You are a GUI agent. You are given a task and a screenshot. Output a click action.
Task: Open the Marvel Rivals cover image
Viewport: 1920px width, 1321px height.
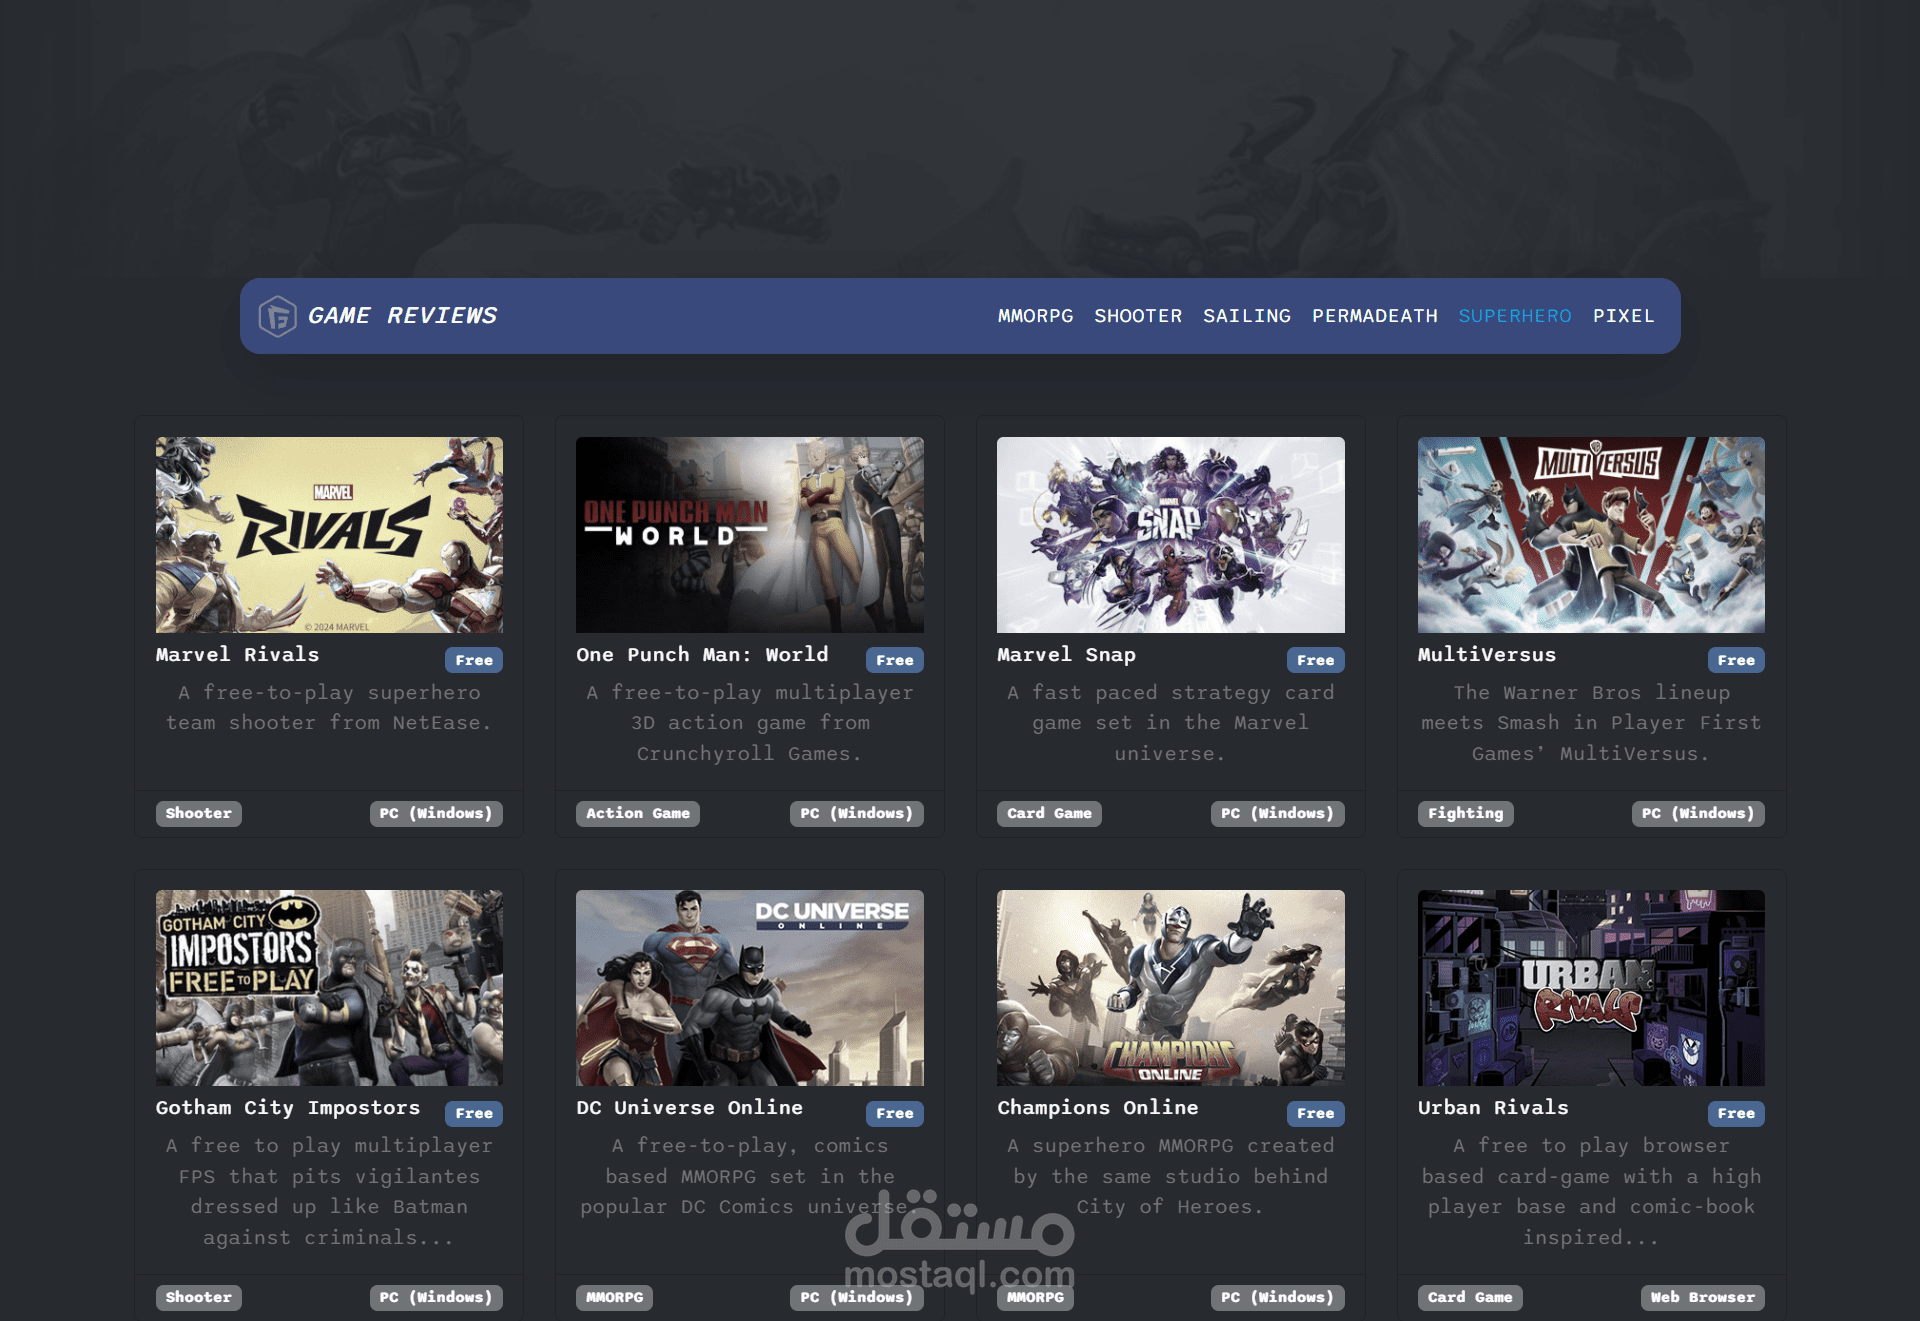(329, 535)
